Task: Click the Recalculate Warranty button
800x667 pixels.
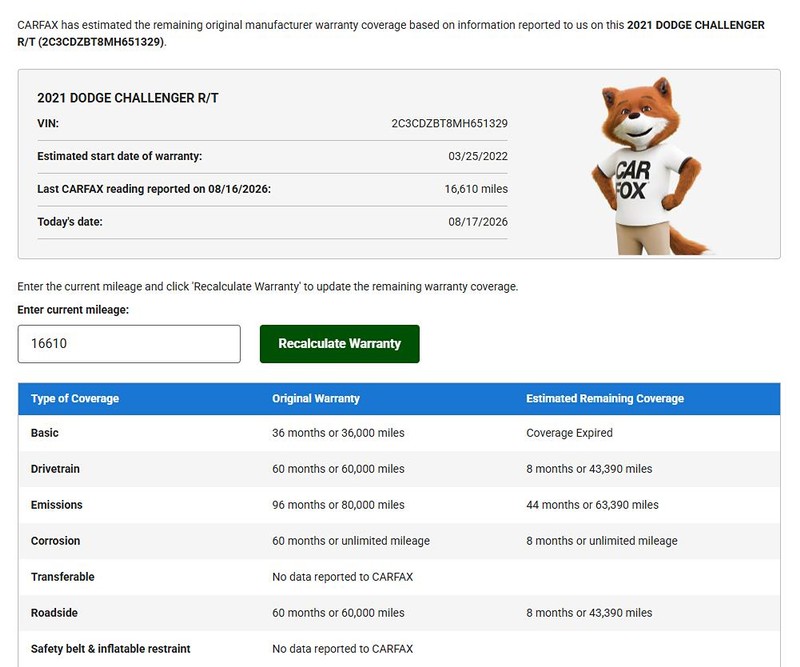Action: 339,344
